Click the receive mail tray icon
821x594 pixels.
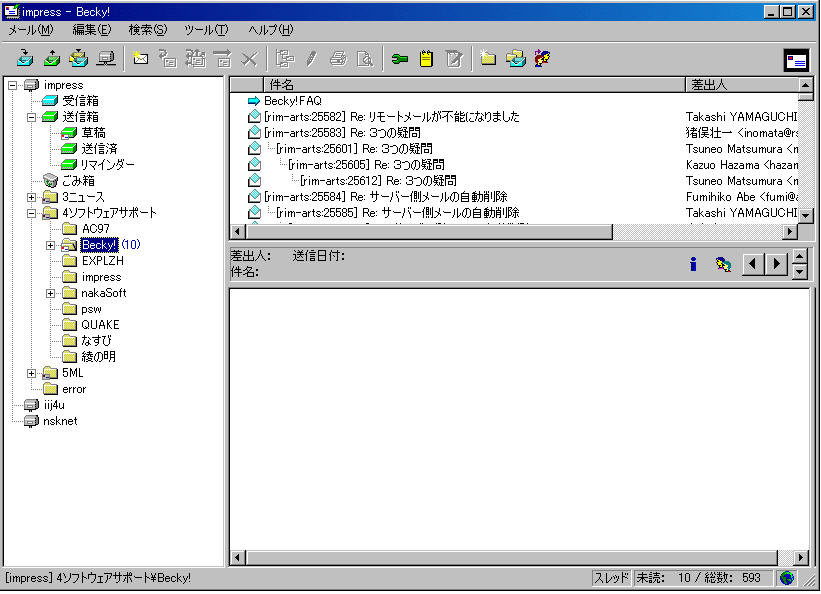point(24,58)
